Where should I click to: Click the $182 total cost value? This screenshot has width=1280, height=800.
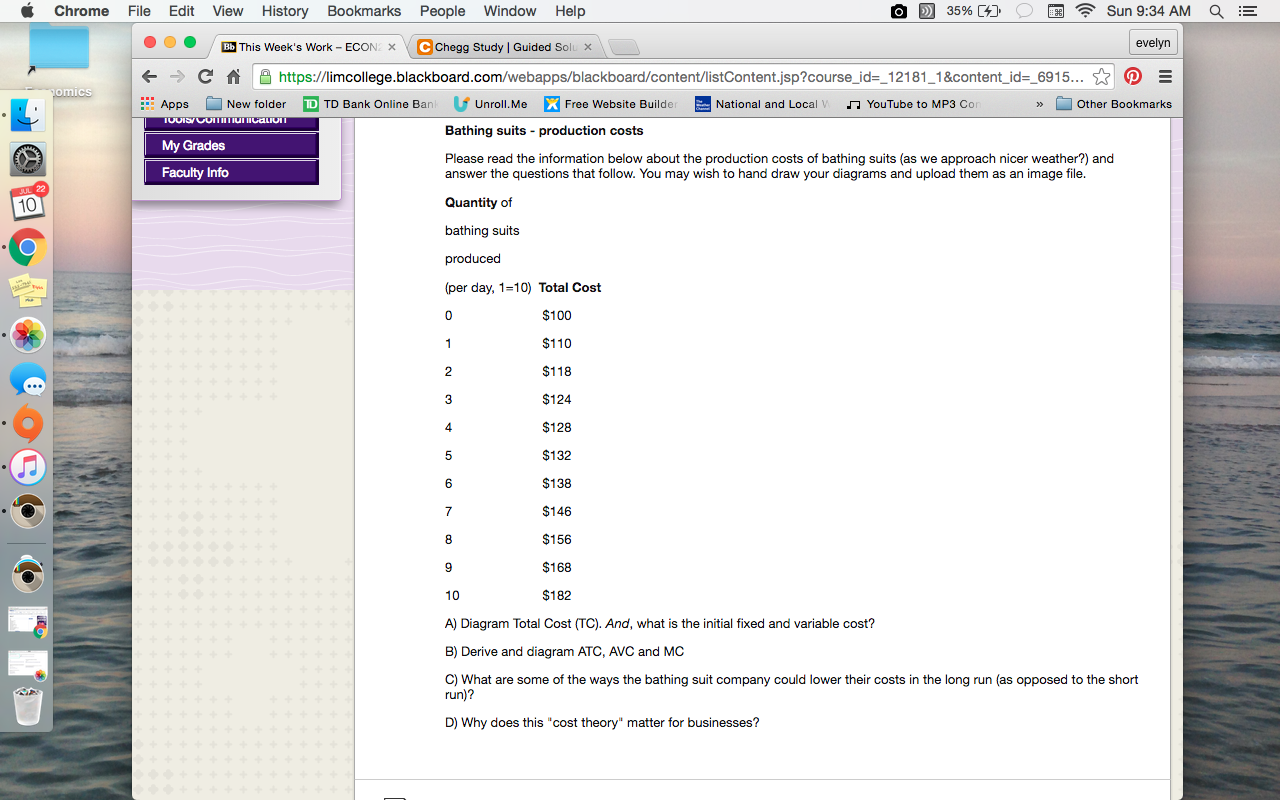(x=557, y=595)
